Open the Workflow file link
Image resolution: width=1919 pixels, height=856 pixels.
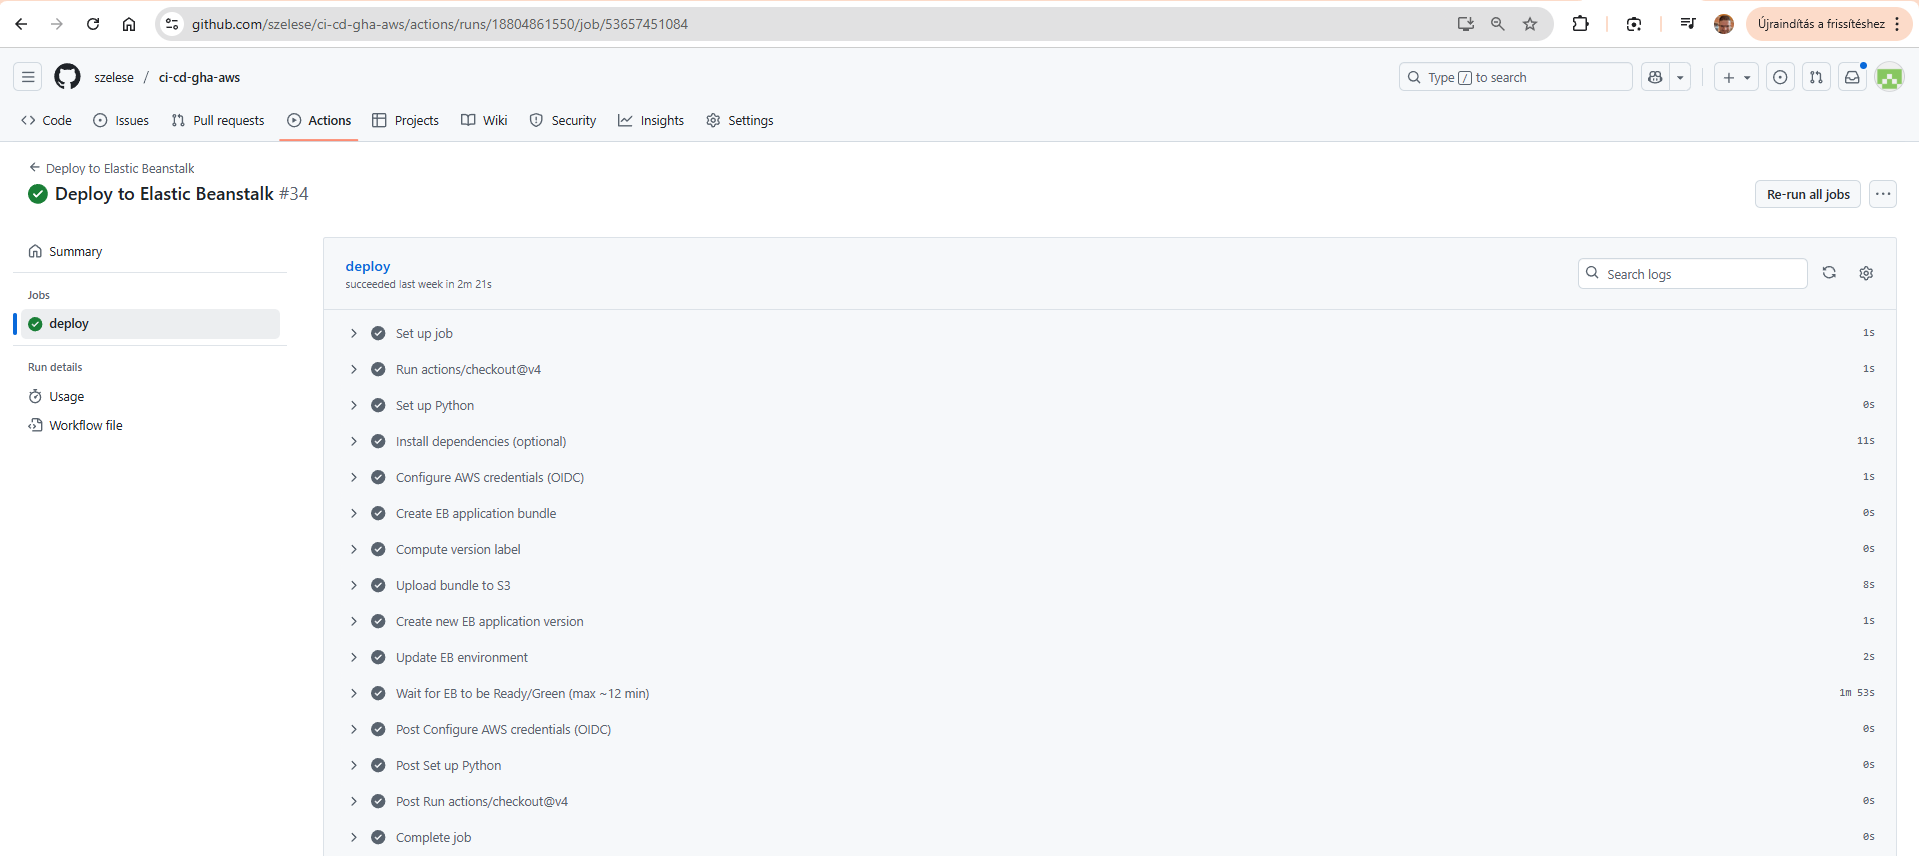(86, 425)
